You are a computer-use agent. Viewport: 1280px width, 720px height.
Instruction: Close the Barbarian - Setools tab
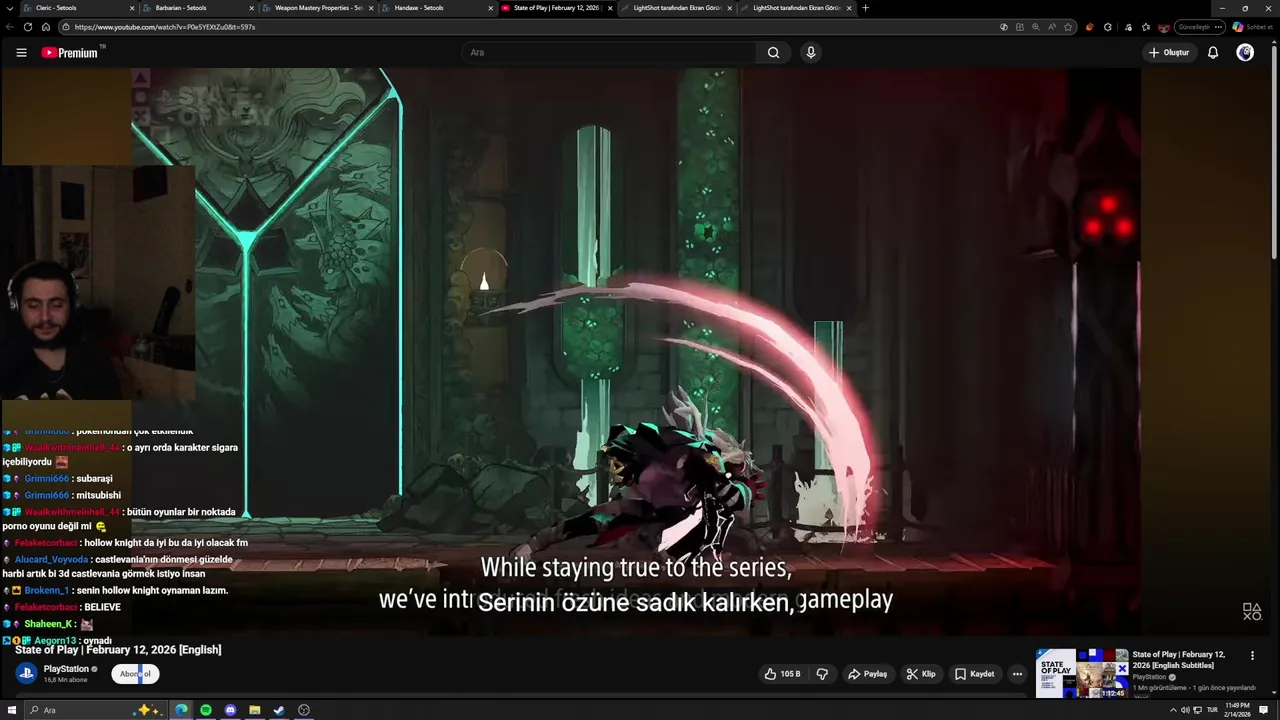pyautogui.click(x=252, y=8)
